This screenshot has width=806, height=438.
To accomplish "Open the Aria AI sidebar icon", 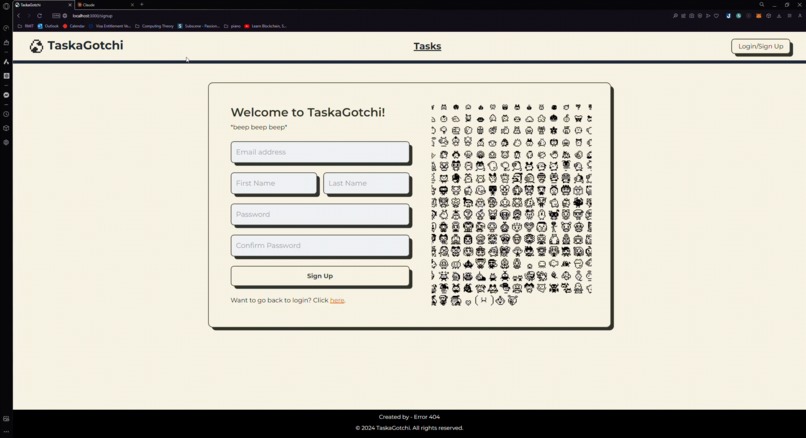I will pyautogui.click(x=6, y=62).
